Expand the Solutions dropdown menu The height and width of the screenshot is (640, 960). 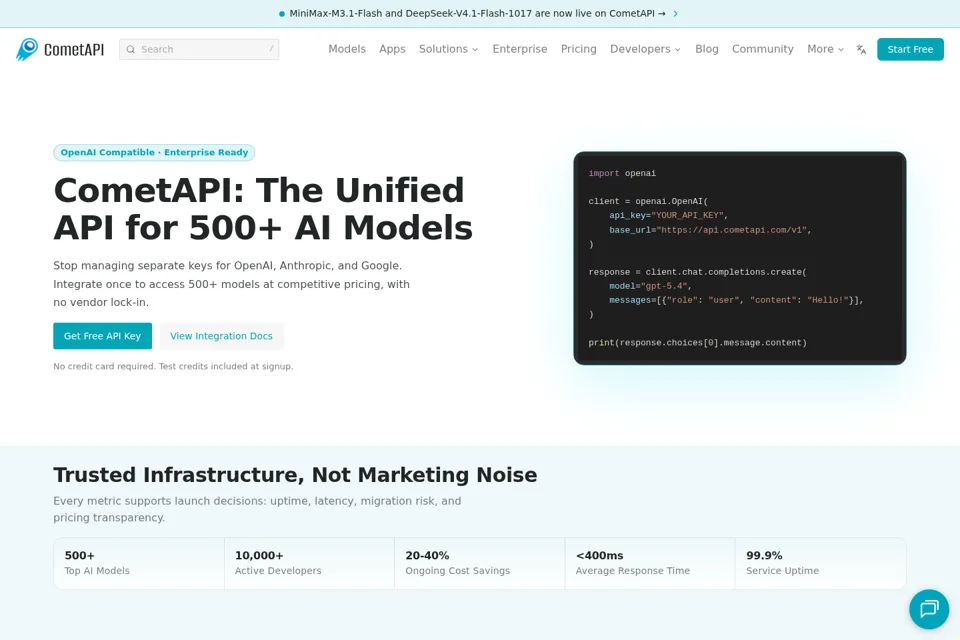pyautogui.click(x=448, y=49)
